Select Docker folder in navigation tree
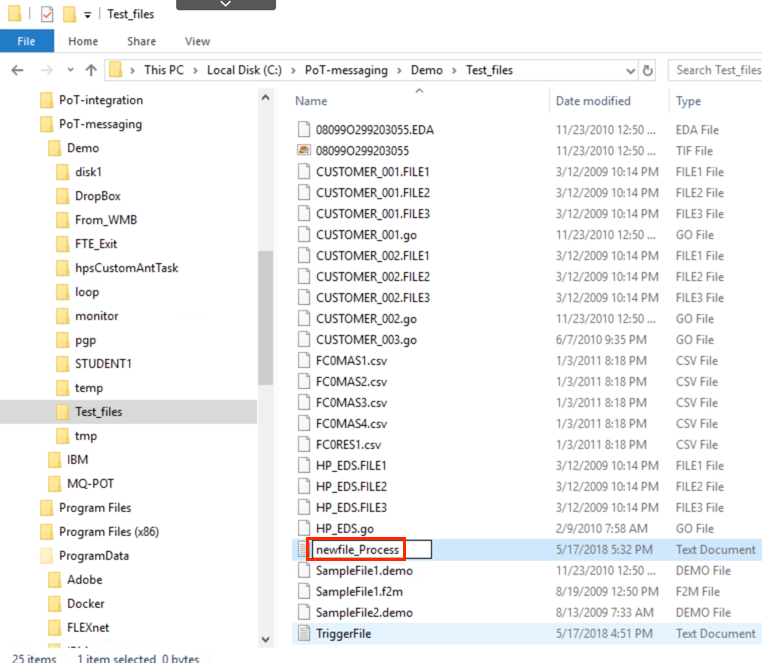The width and height of the screenshot is (762, 663). (x=86, y=604)
